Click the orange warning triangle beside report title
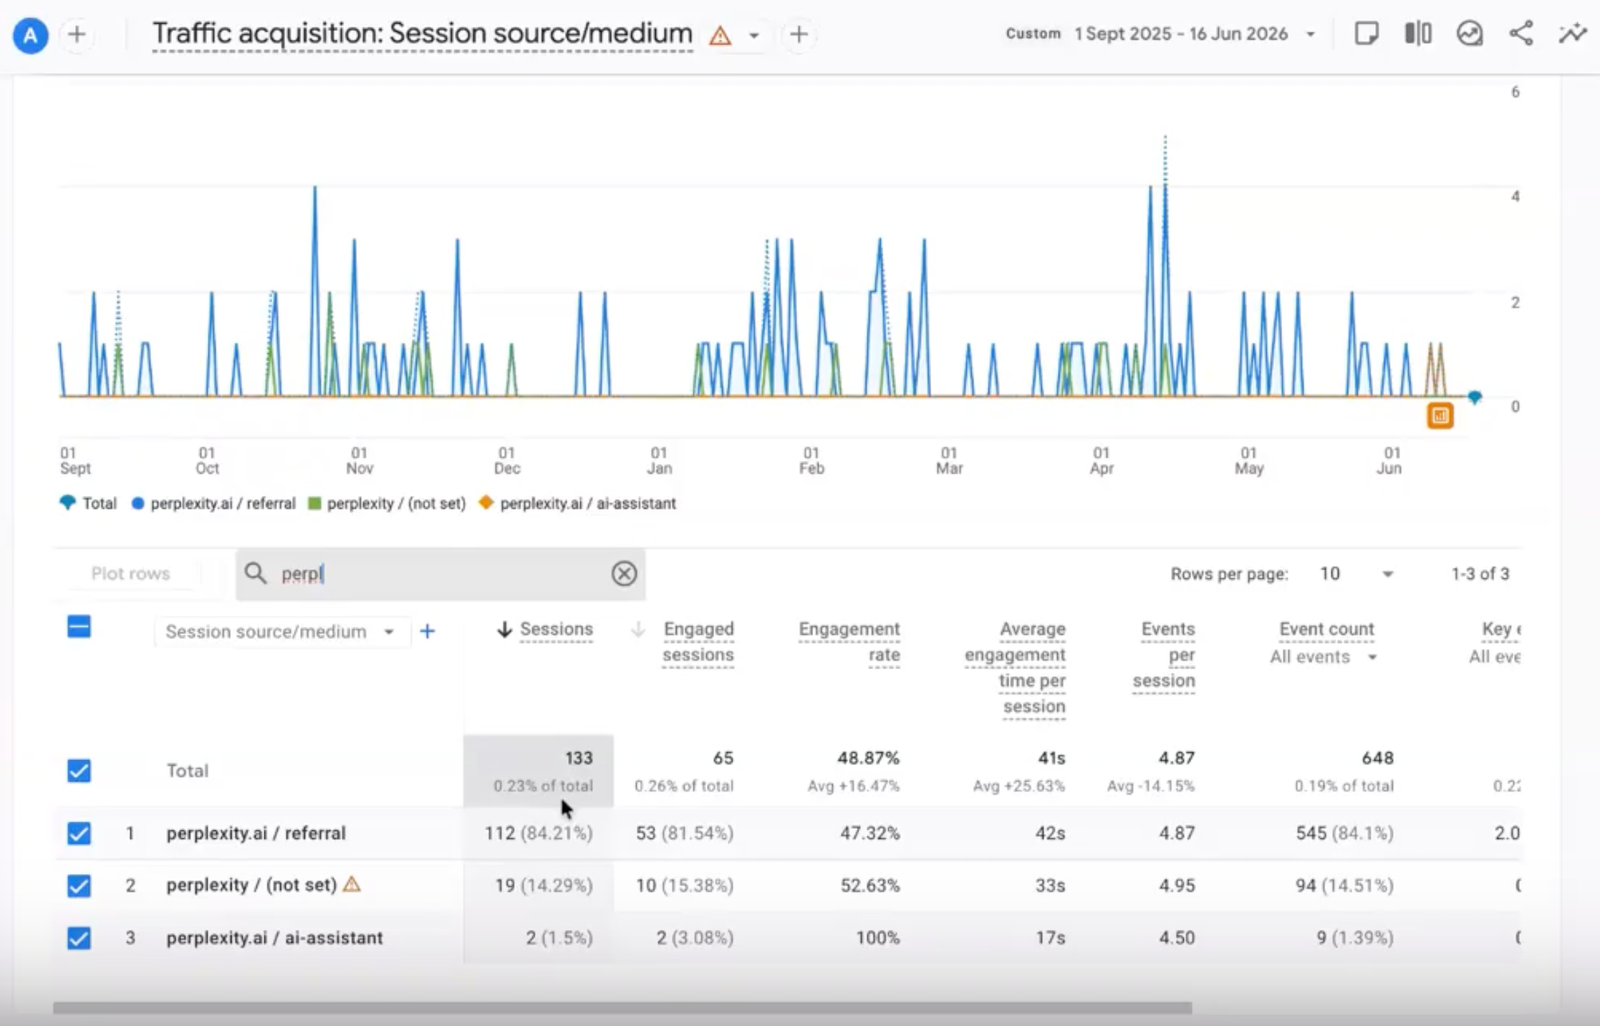Image resolution: width=1600 pixels, height=1026 pixels. point(720,36)
